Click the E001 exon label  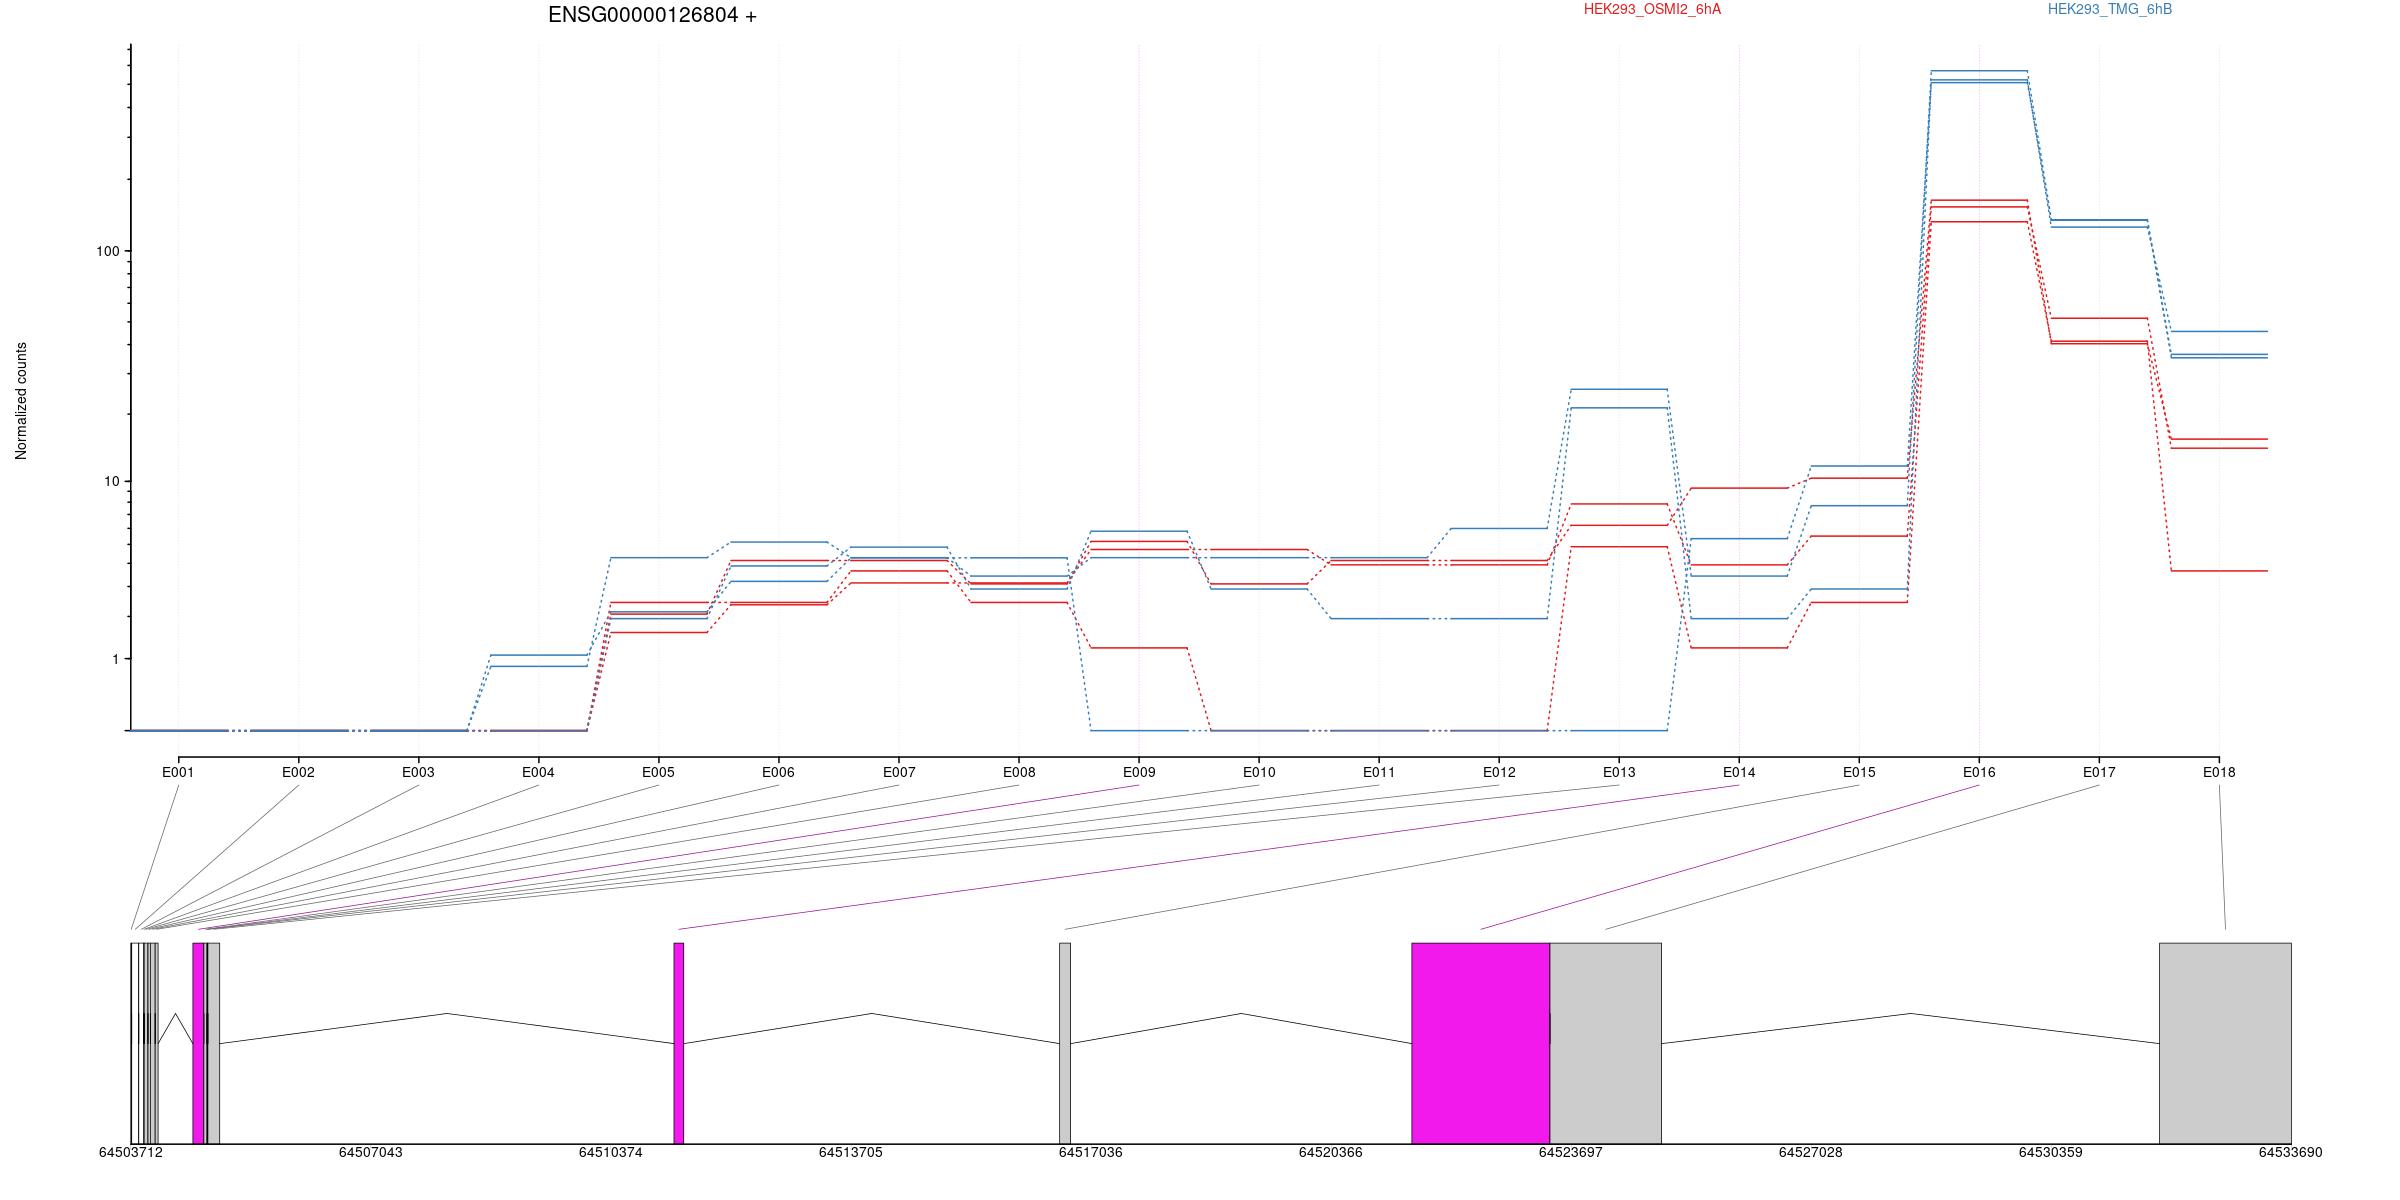click(178, 772)
